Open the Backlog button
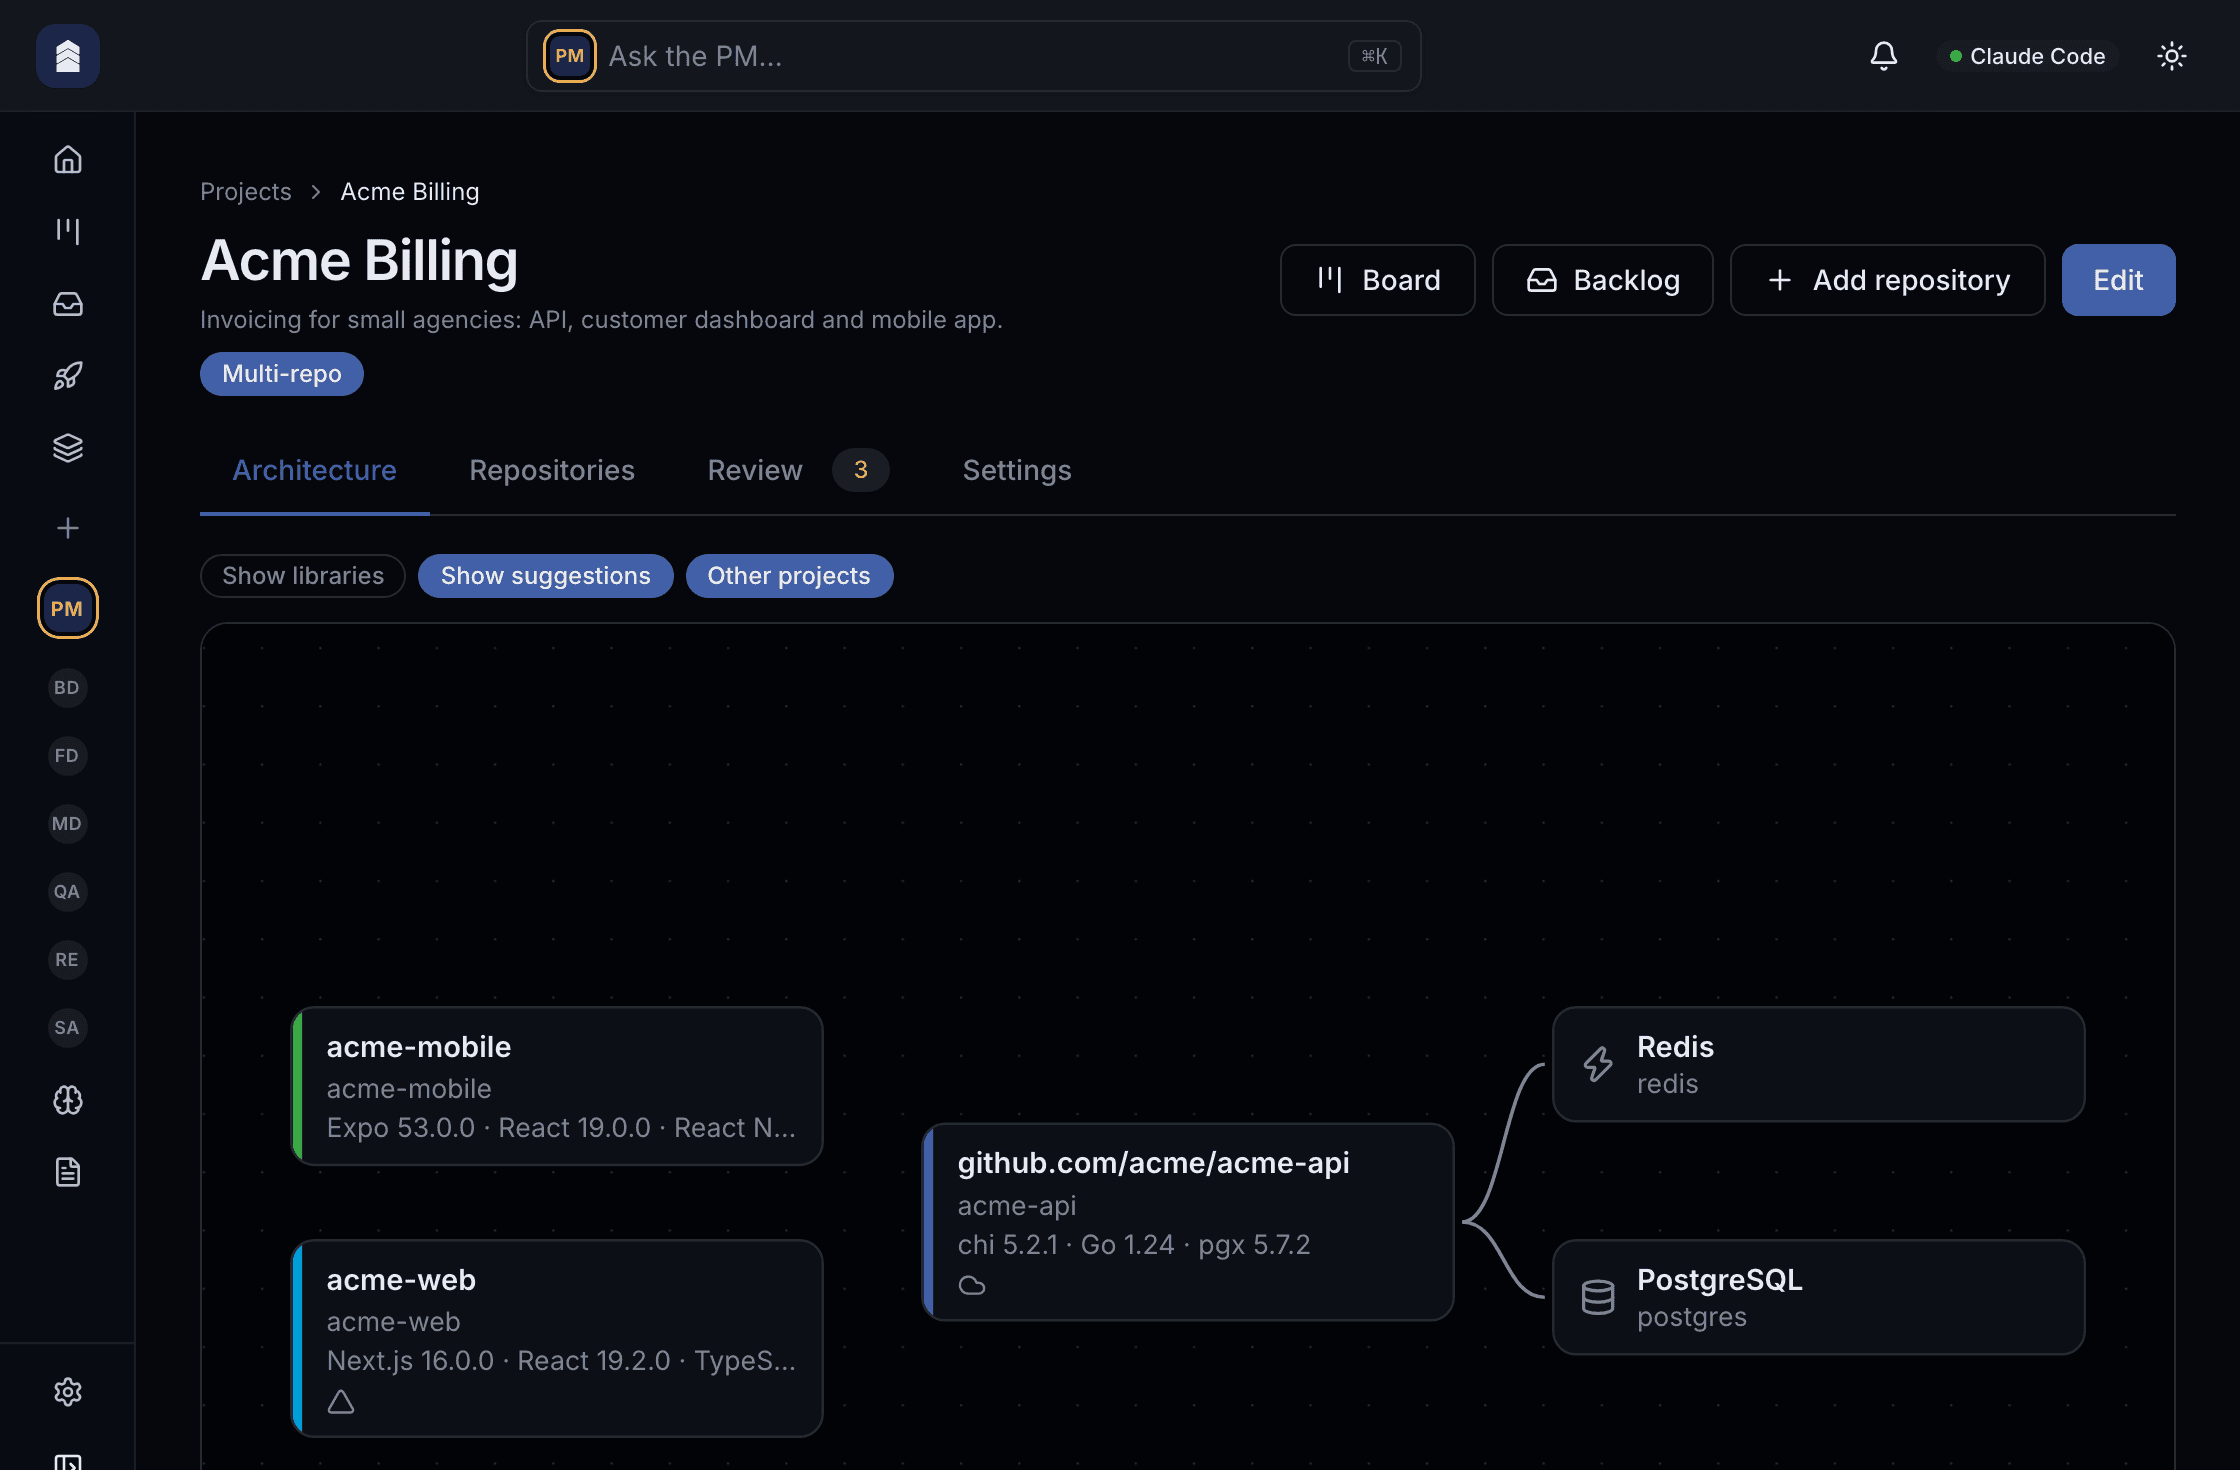This screenshot has height=1470, width=2240. tap(1603, 280)
